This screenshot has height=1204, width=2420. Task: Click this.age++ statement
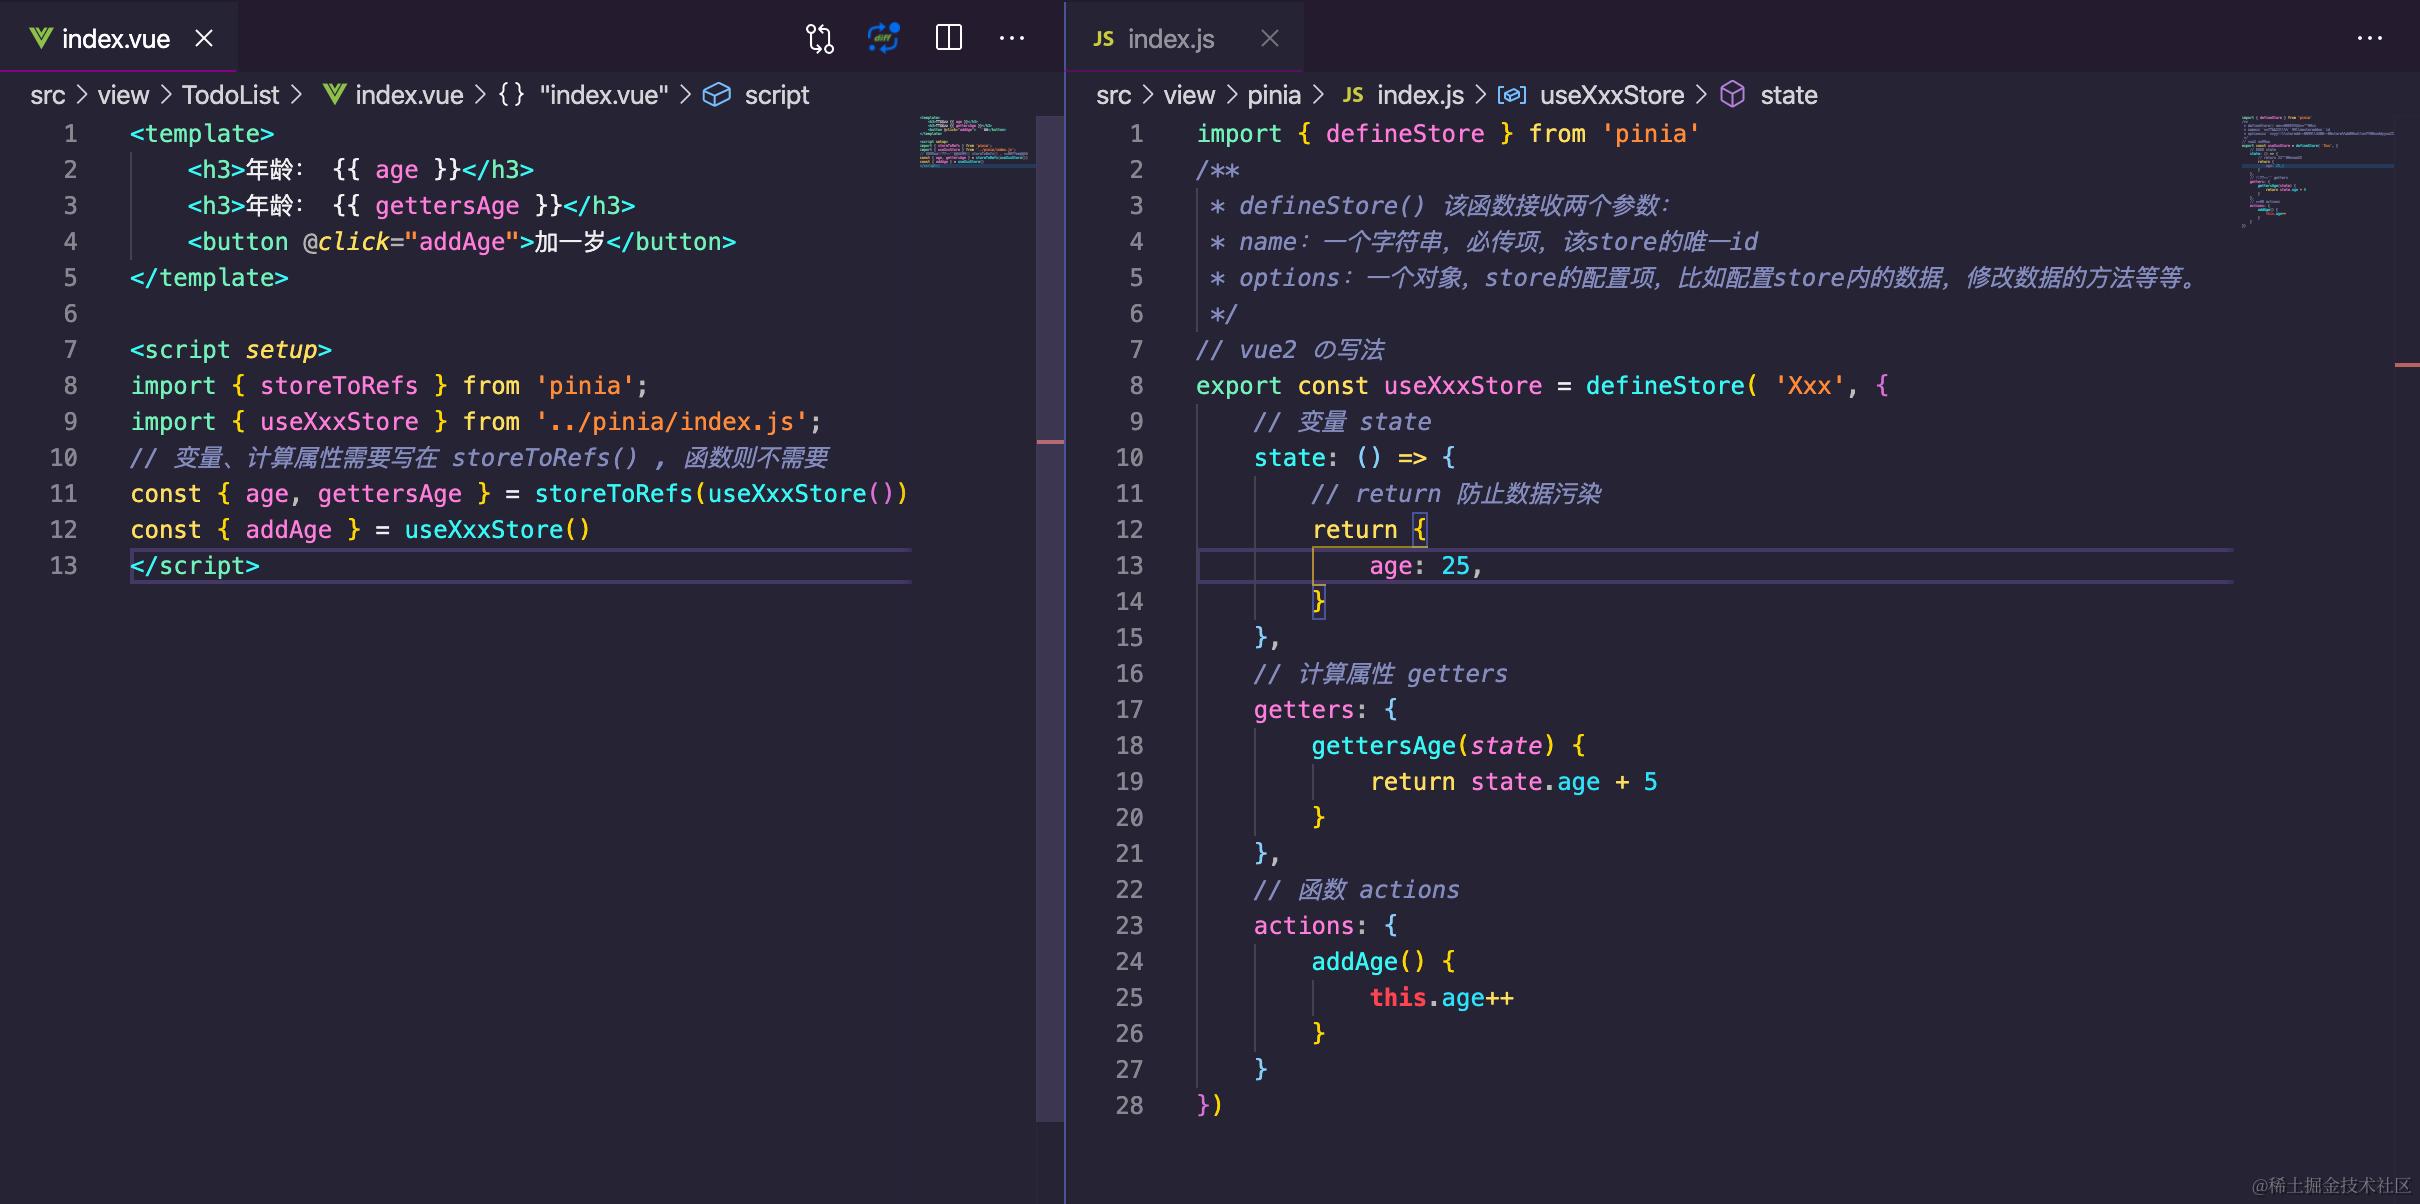point(1441,997)
